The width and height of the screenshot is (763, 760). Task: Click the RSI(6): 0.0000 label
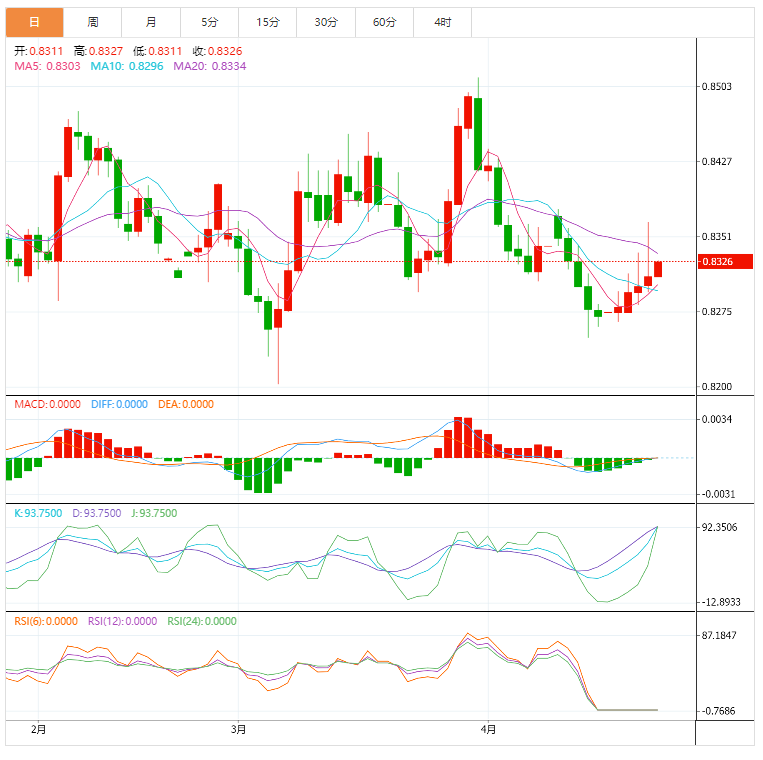tap(46, 621)
